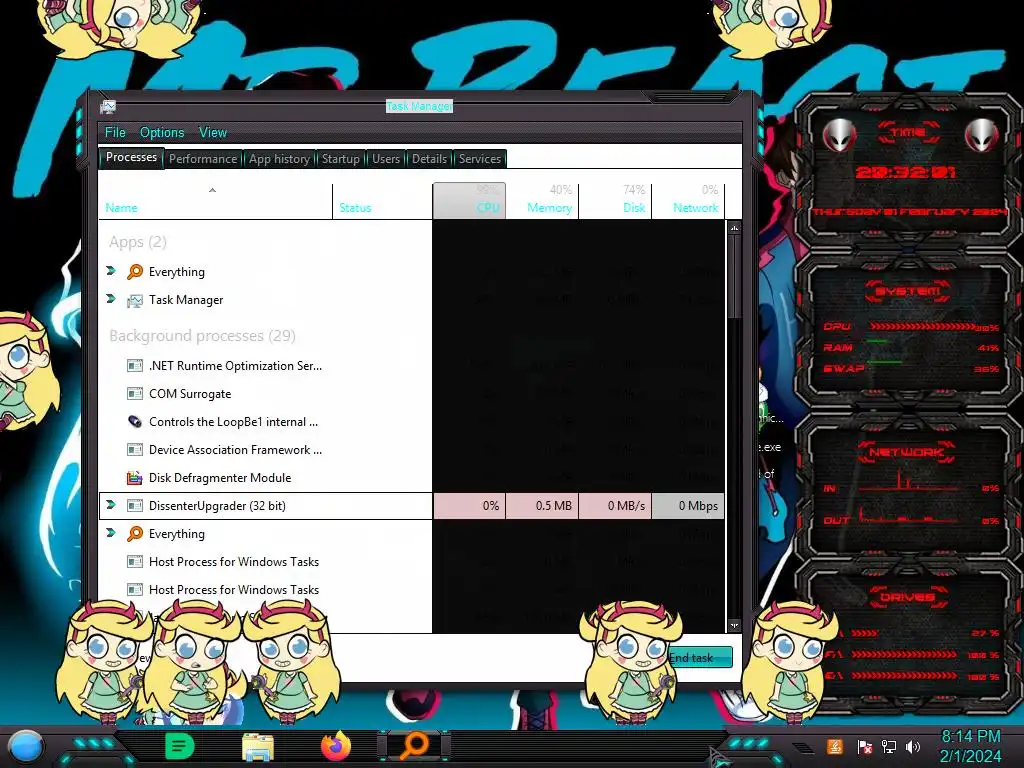Click the Everything search taskbar icon
This screenshot has width=1024, height=768.
[414, 746]
